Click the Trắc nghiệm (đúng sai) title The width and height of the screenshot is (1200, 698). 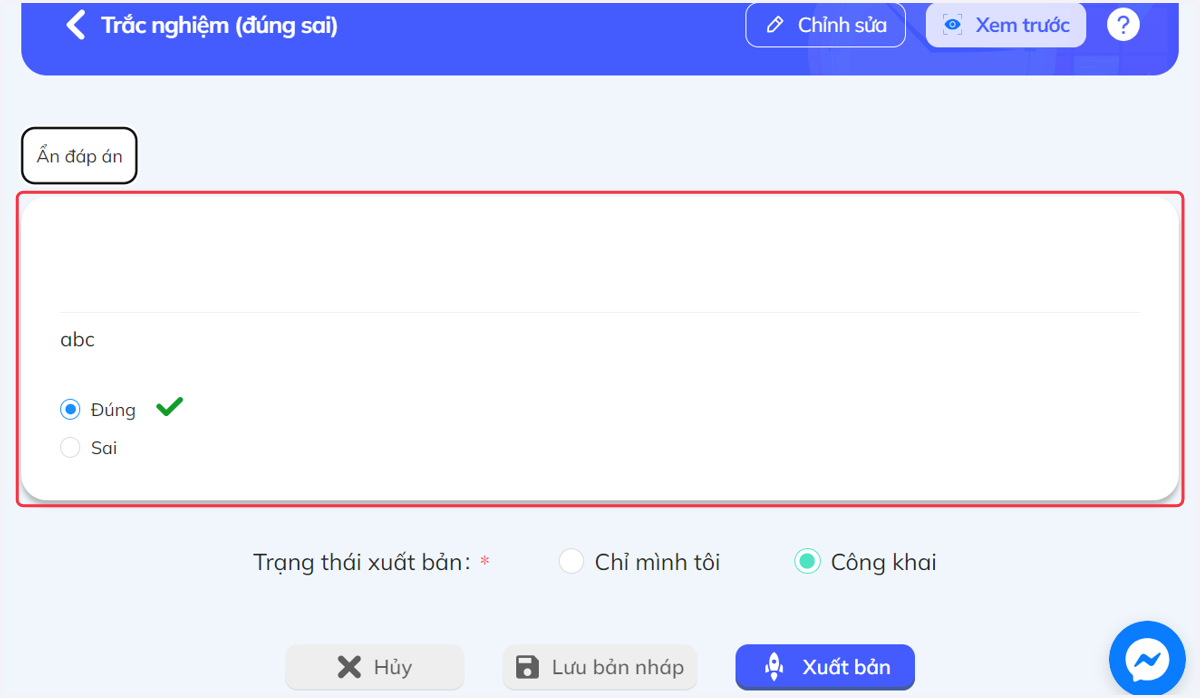coord(219,25)
